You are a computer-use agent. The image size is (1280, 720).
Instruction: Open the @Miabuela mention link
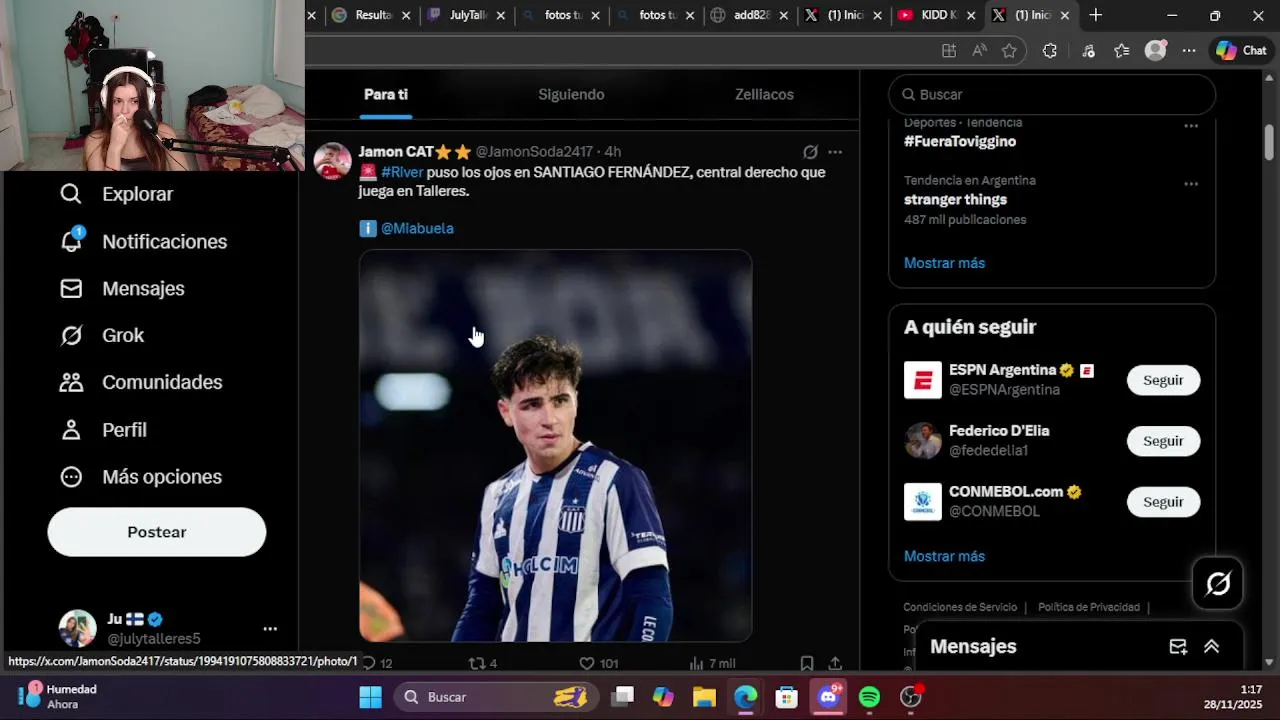click(x=417, y=228)
